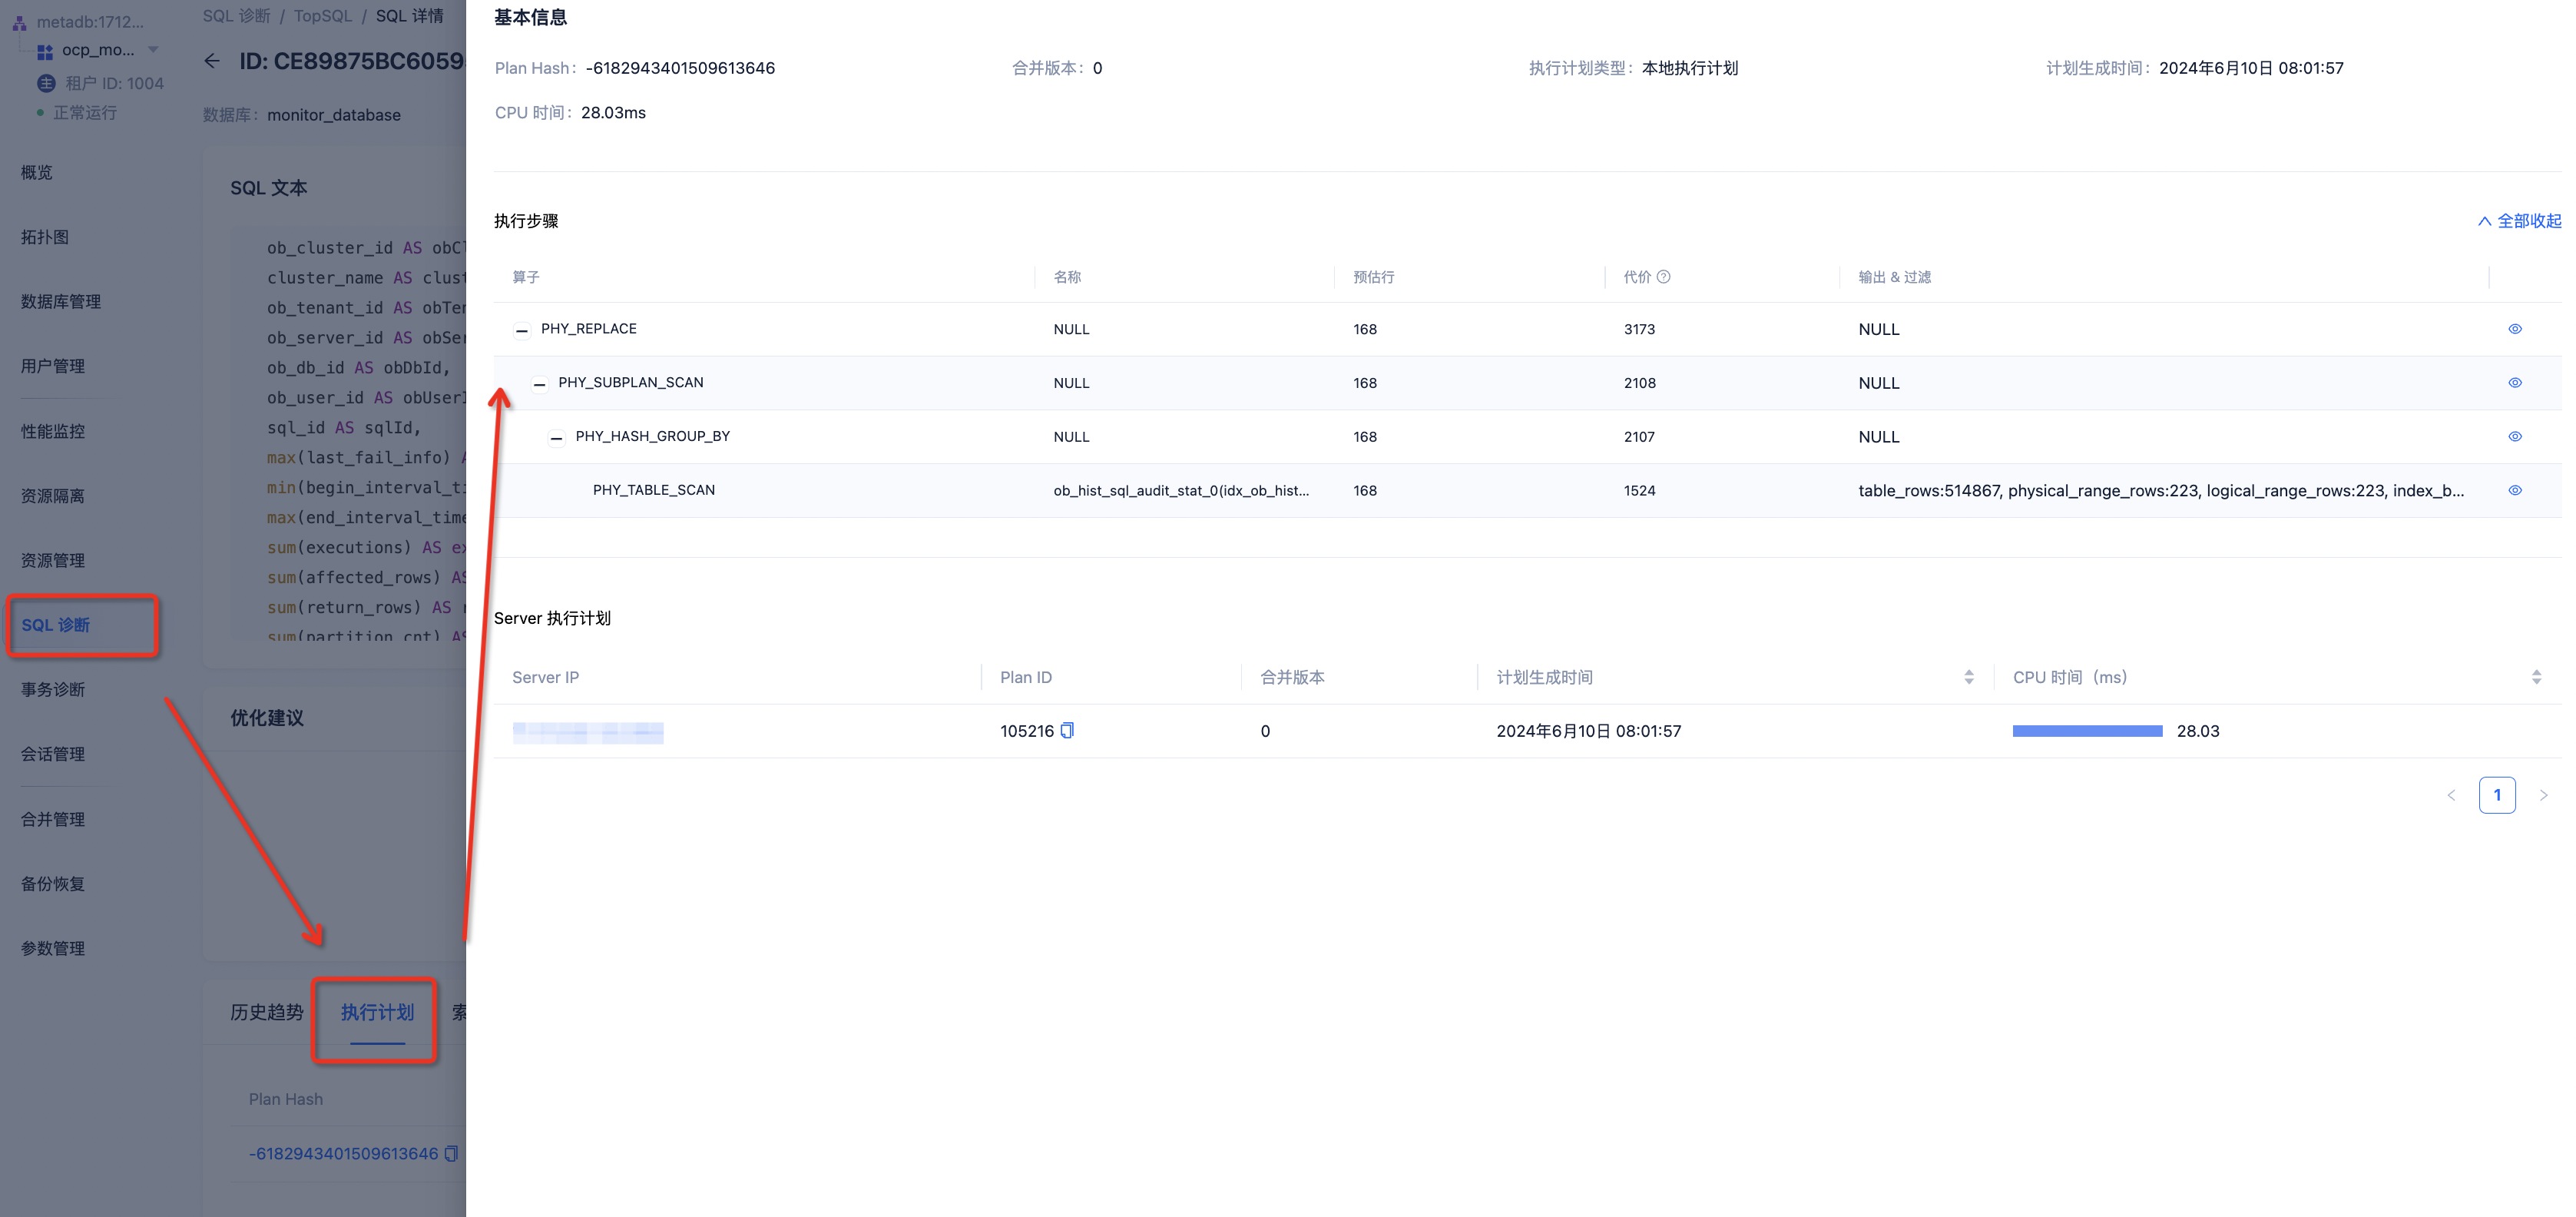The image size is (2576, 1217).
Task: Go to next page arrow
Action: click(2543, 795)
